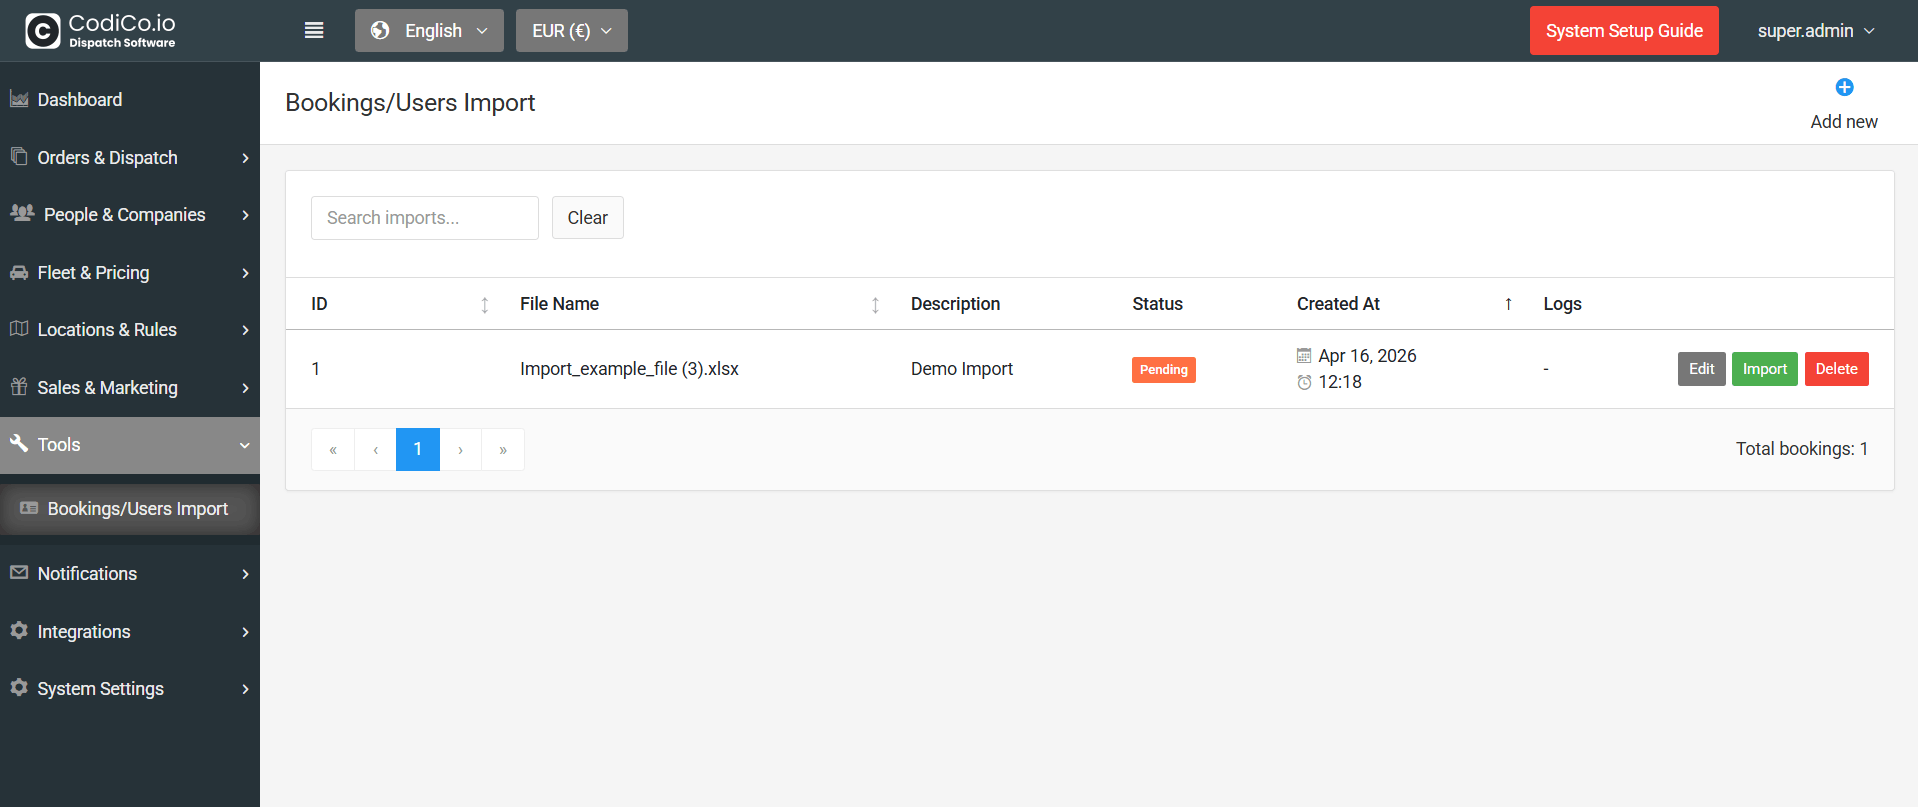Click the blue plus Add new icon
The width and height of the screenshot is (1918, 807).
click(1844, 88)
